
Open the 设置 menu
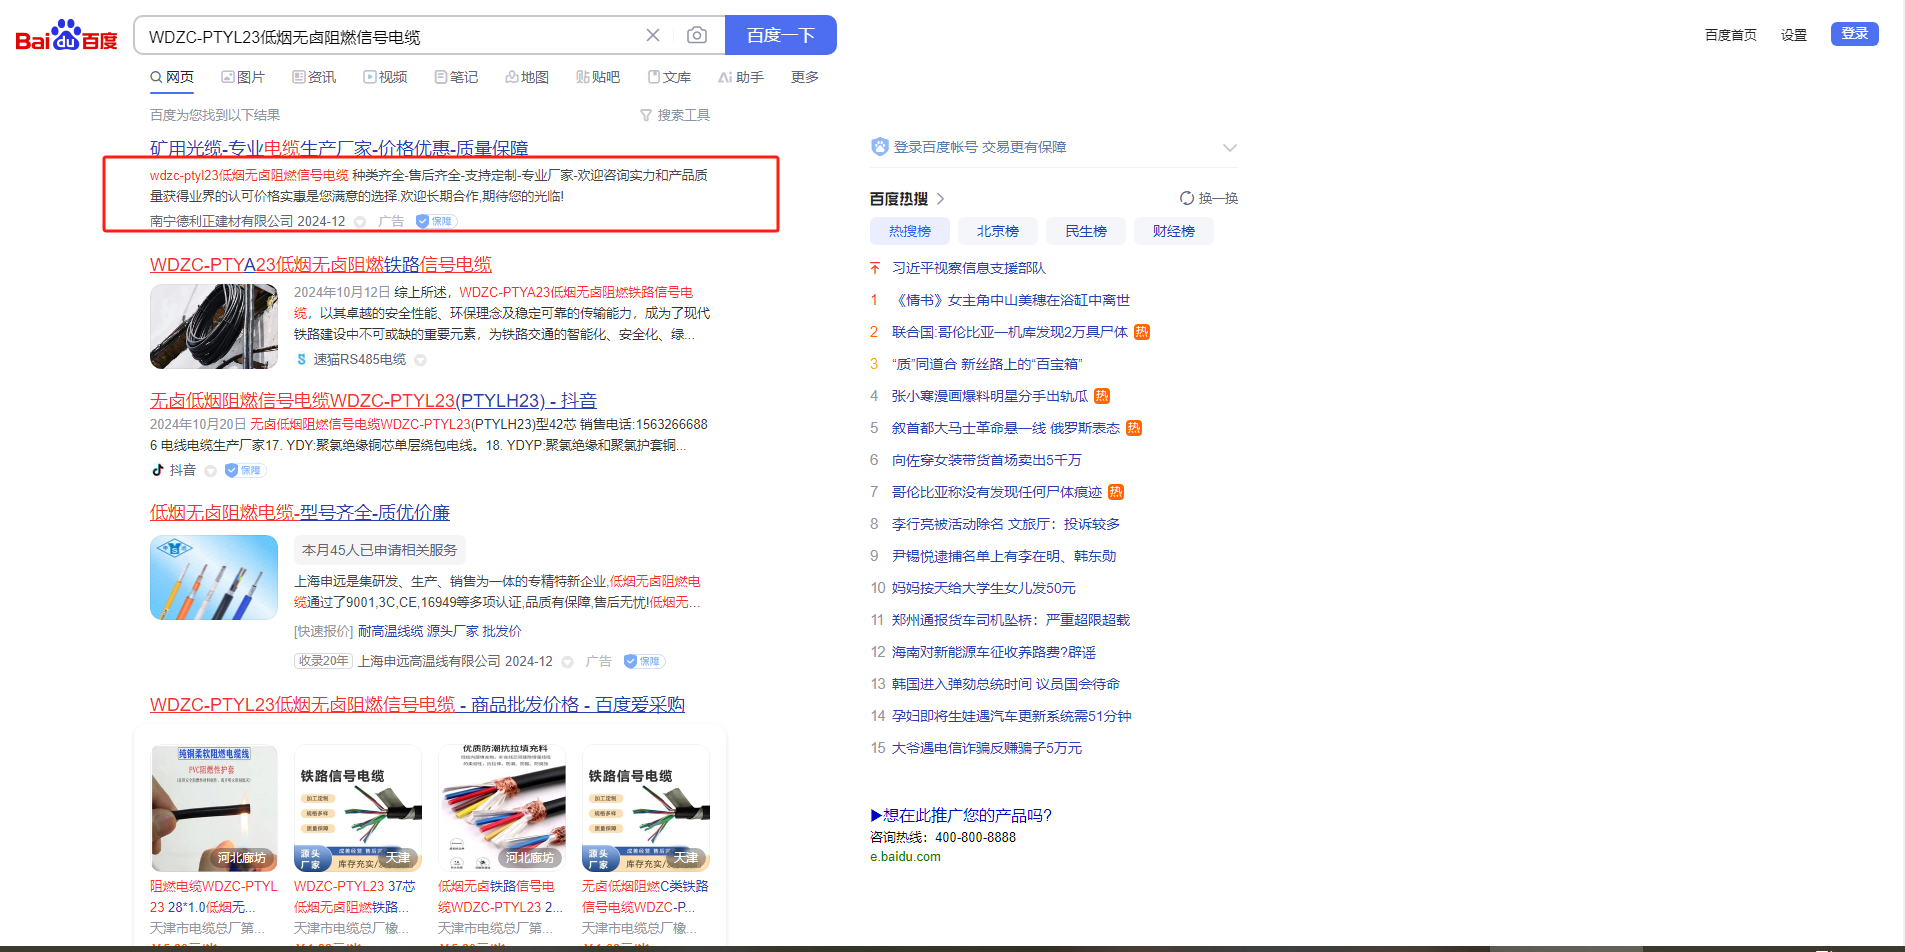pyautogui.click(x=1793, y=35)
